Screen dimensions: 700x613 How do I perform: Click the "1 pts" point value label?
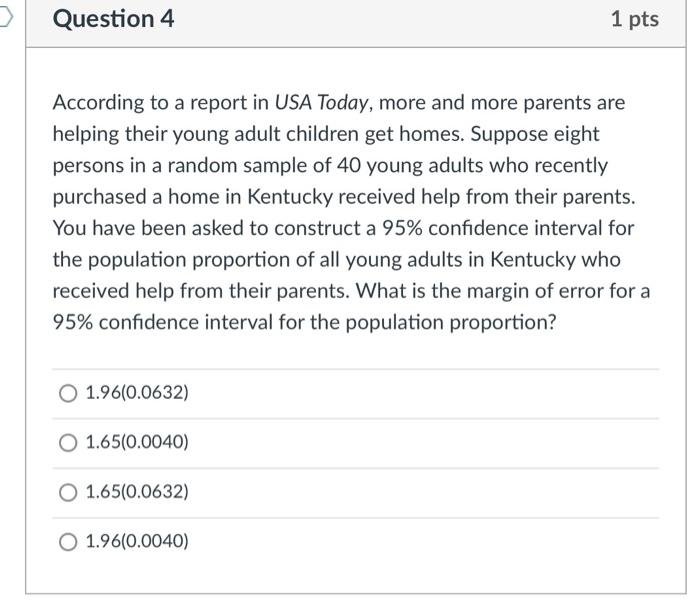pyautogui.click(x=634, y=19)
